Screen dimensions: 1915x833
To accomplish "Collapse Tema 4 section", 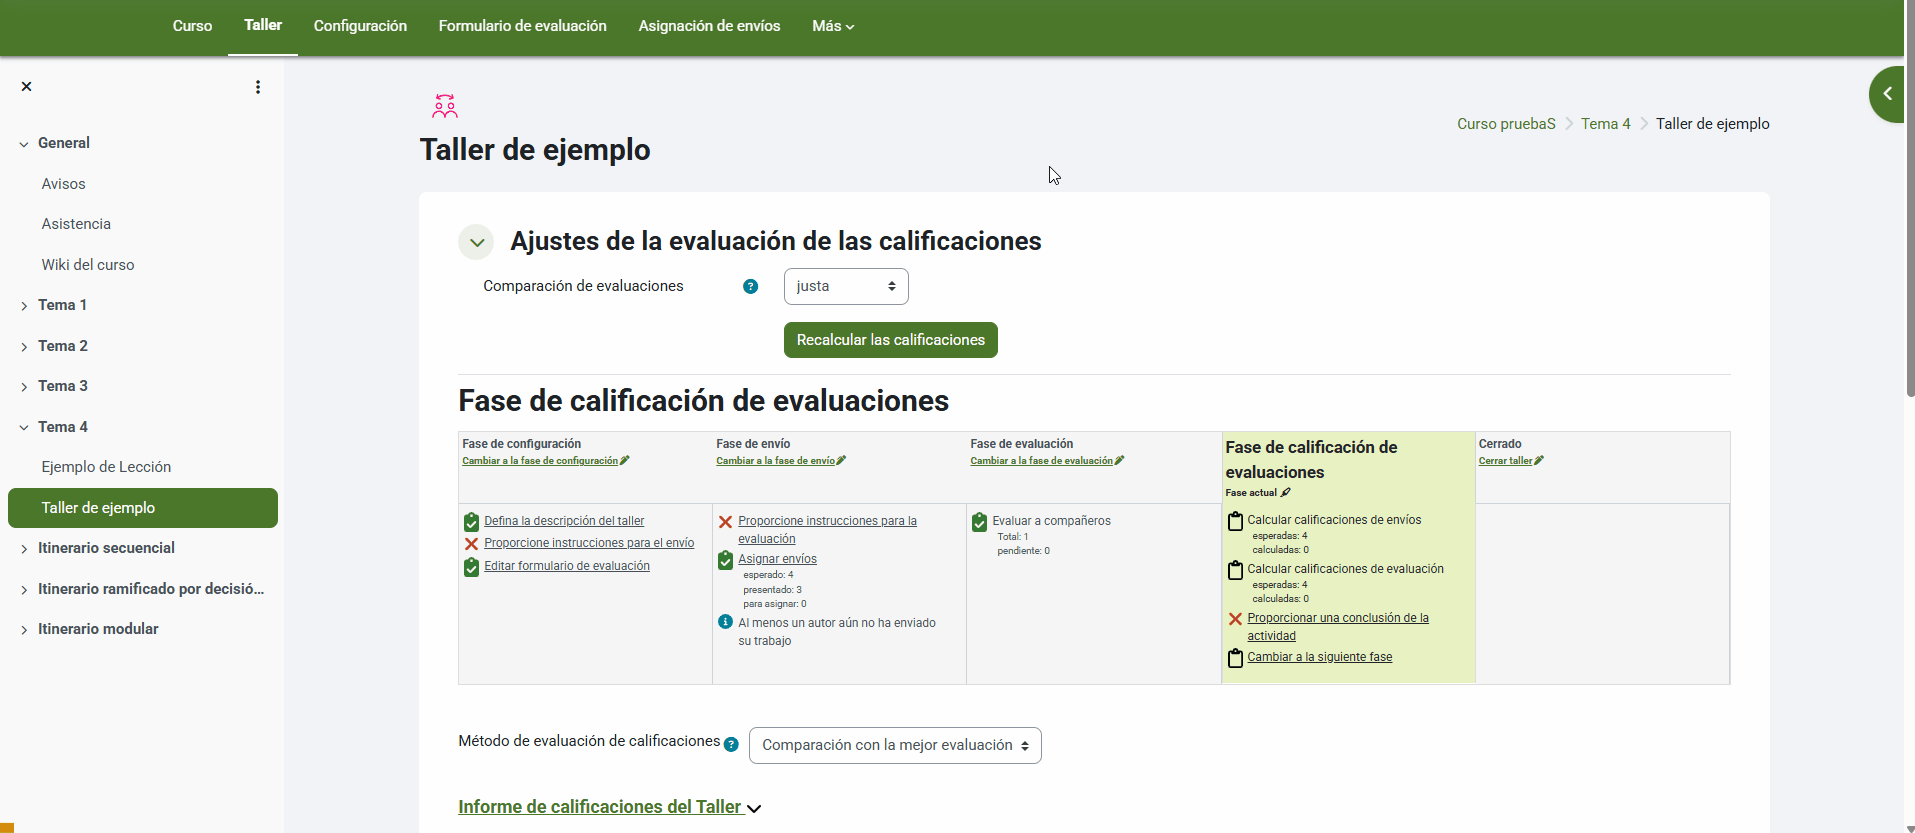I will pos(24,428).
